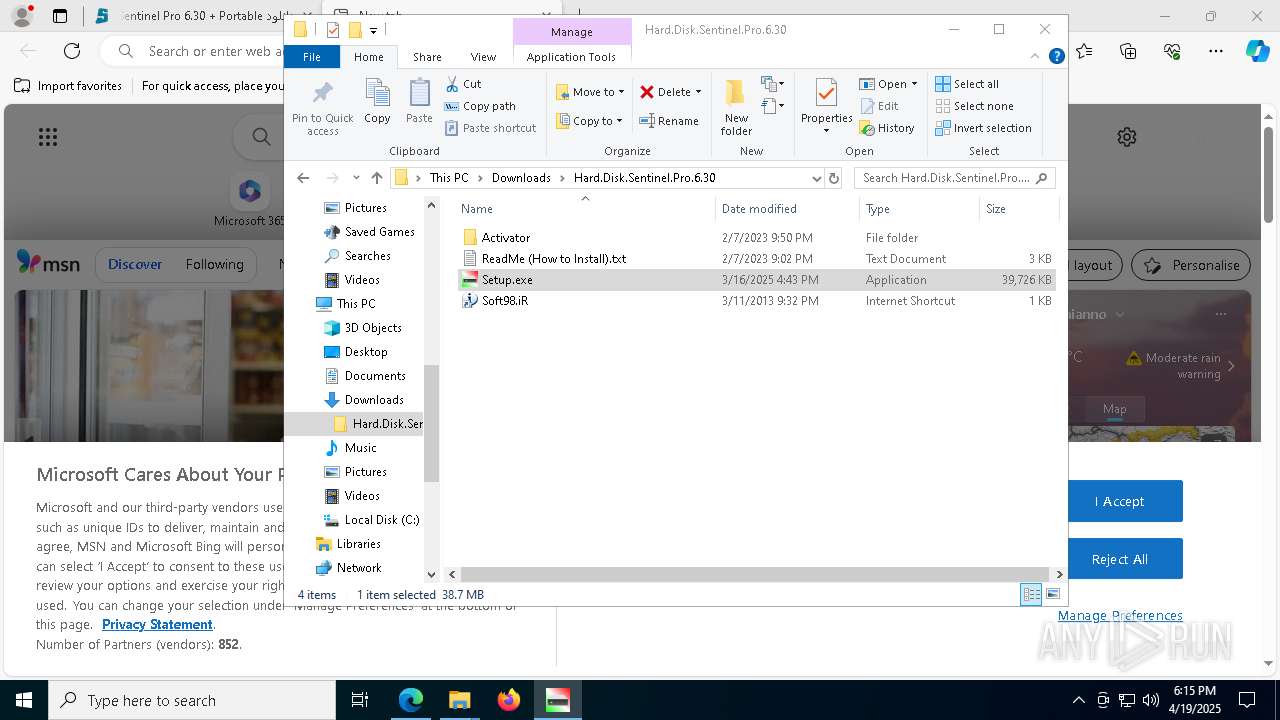Click the Windows taskbar search box
The width and height of the screenshot is (1280, 720).
tap(192, 700)
